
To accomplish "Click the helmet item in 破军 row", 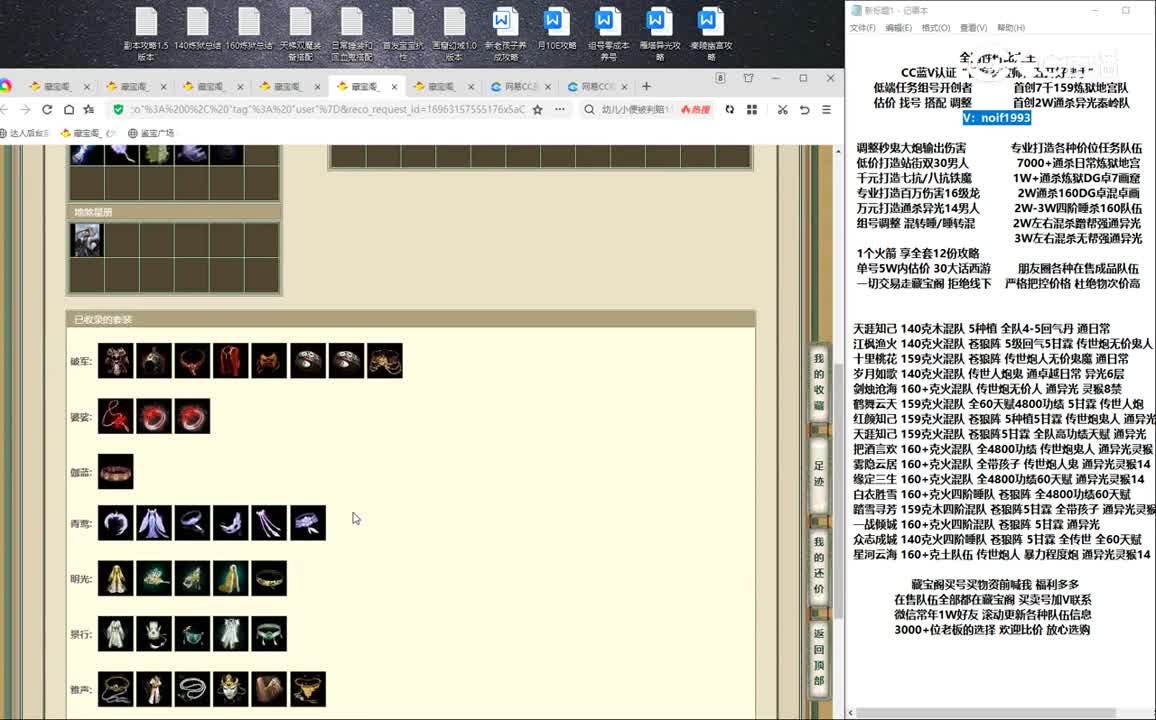I will (x=154, y=361).
